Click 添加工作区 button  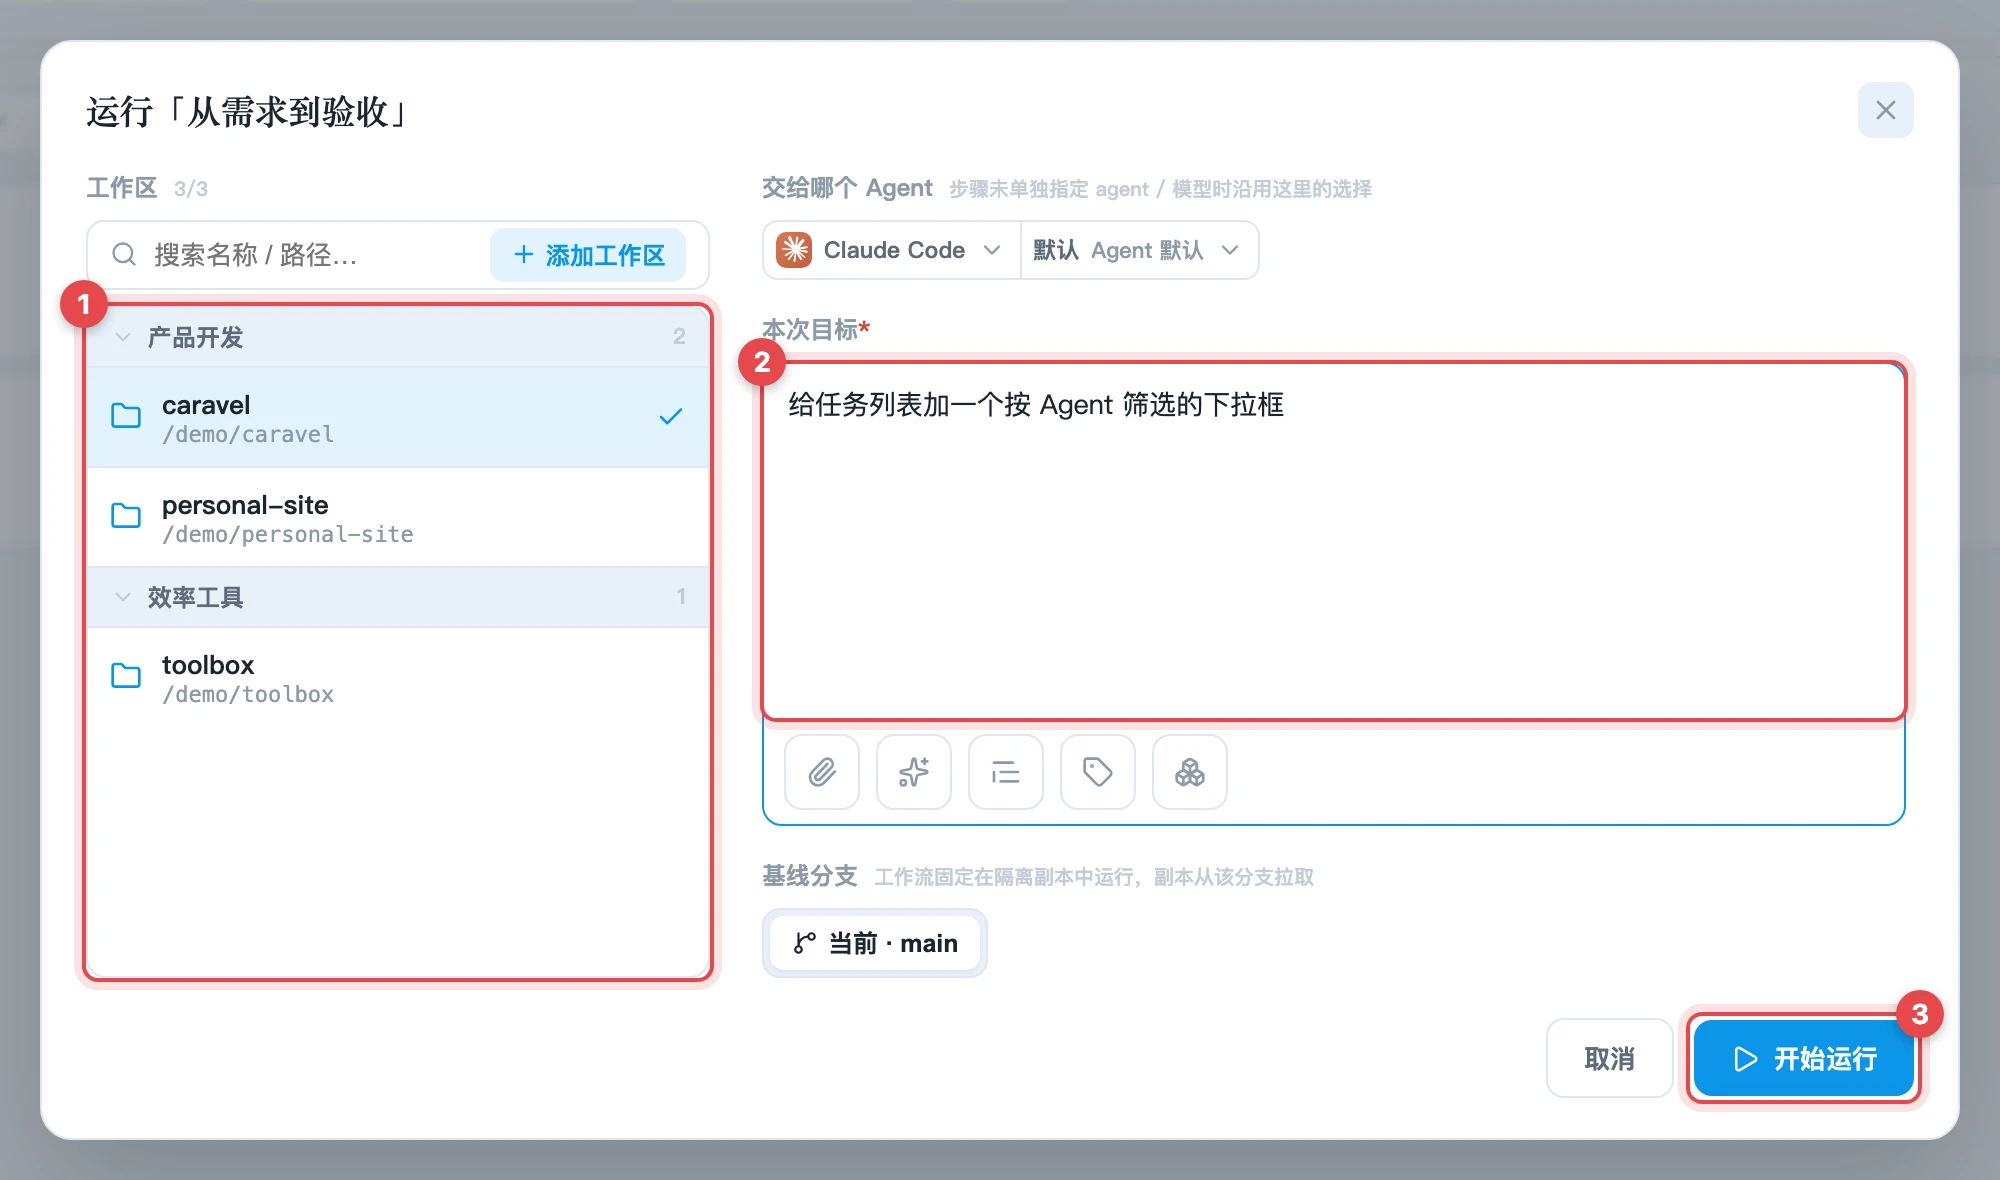[588, 255]
